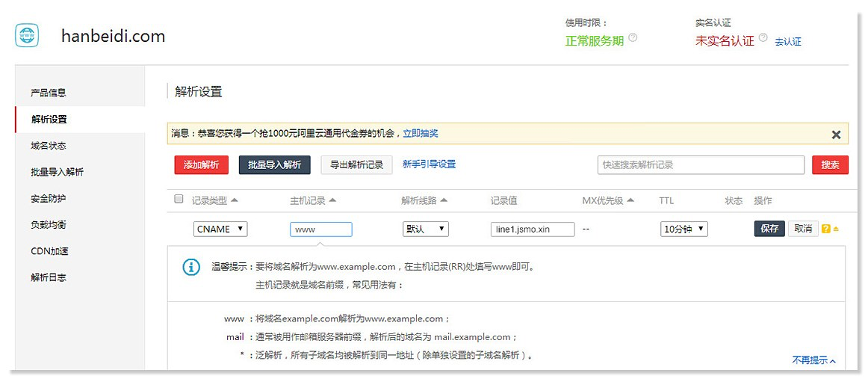
Task: Sort by MX优先级 column arrow
Action: pyautogui.click(x=631, y=200)
